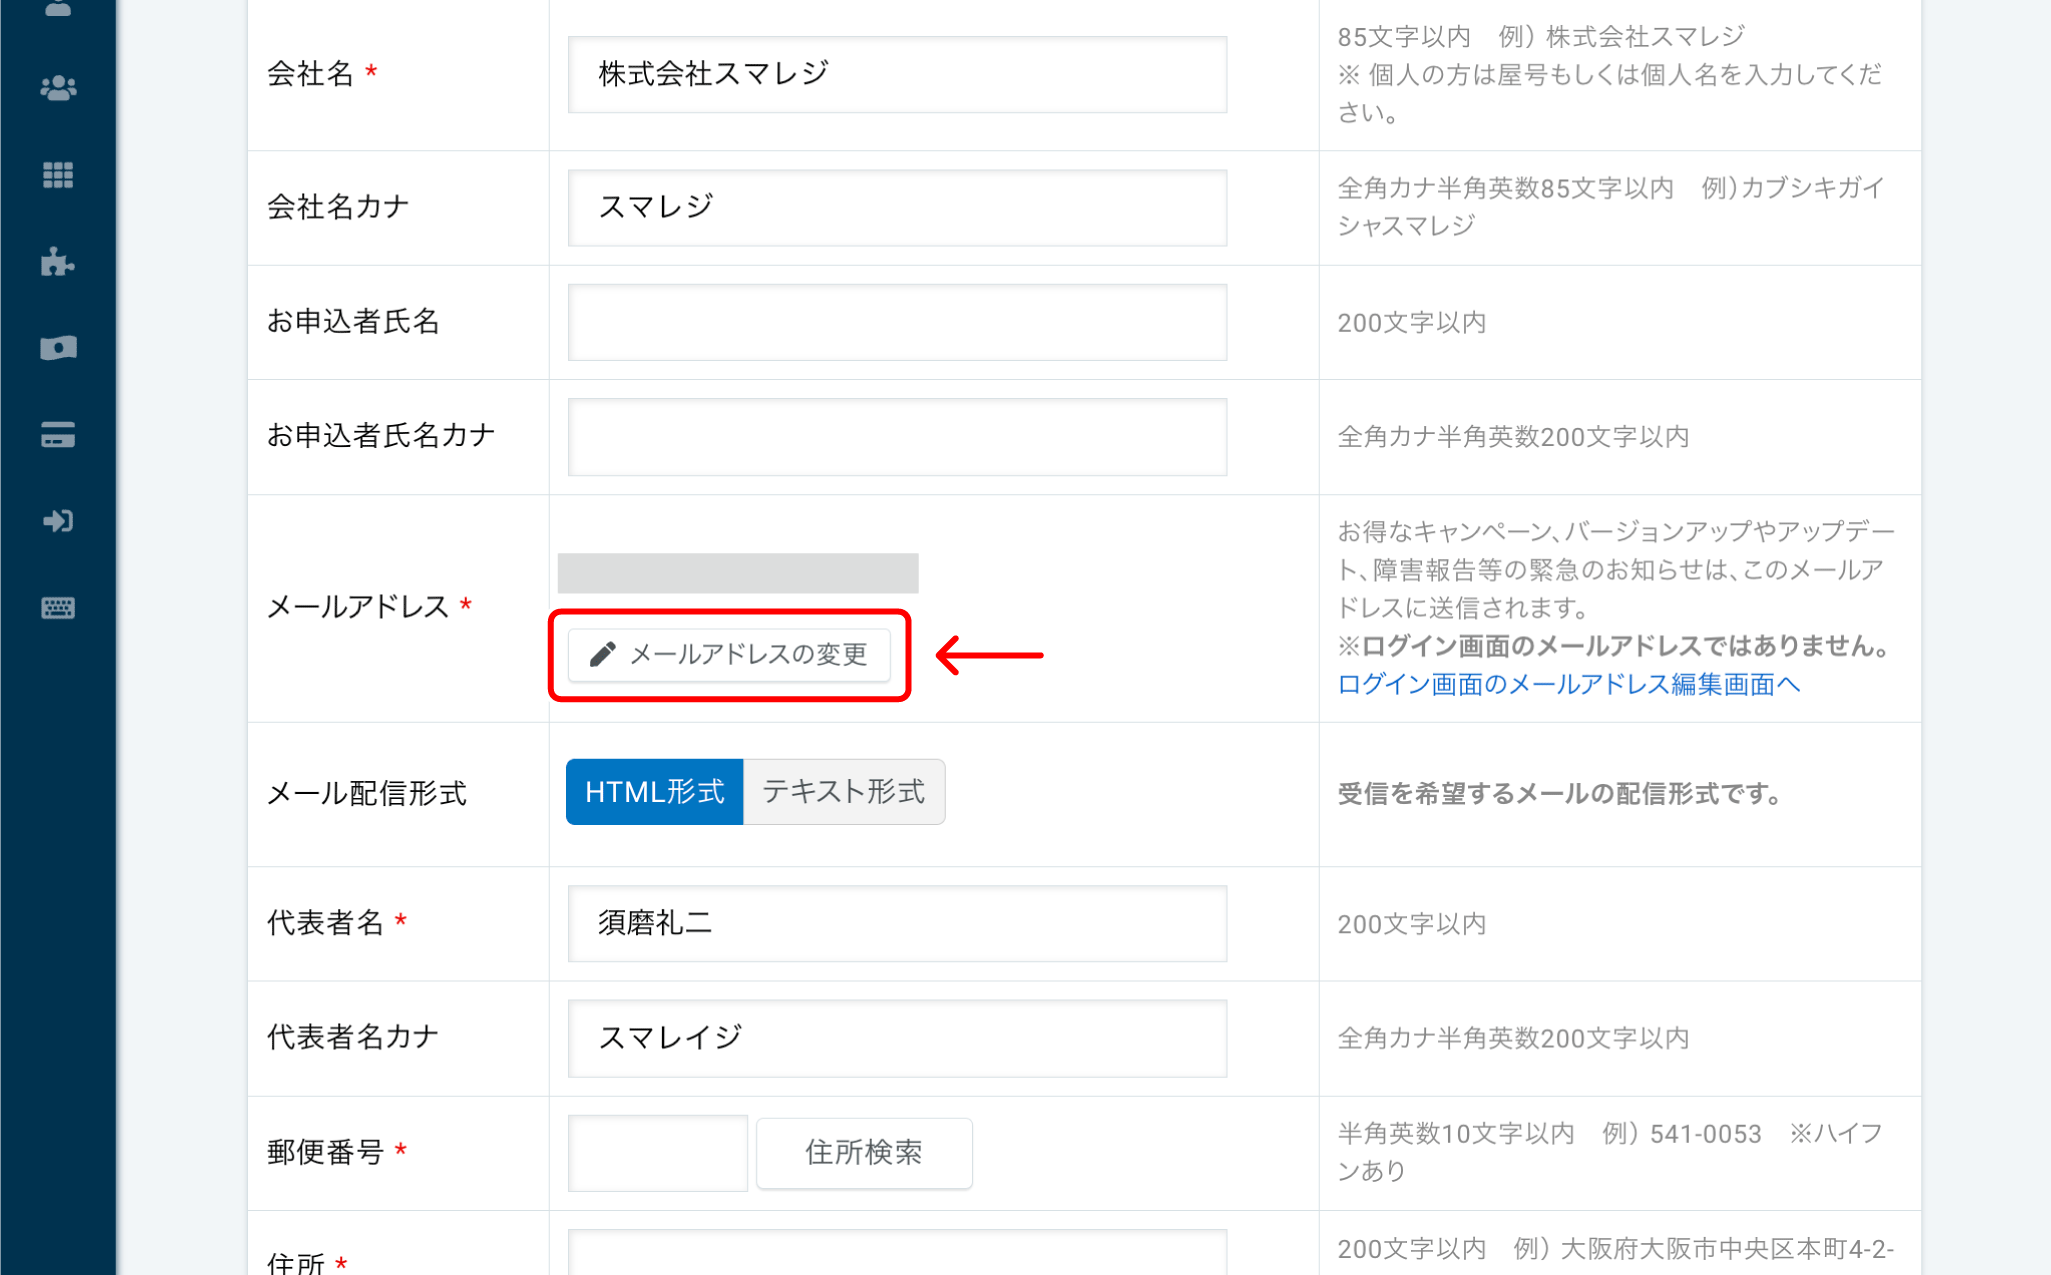Viewport: 2051px width, 1275px height.
Task: Switch to テキスト形式 mail format
Action: click(x=843, y=792)
